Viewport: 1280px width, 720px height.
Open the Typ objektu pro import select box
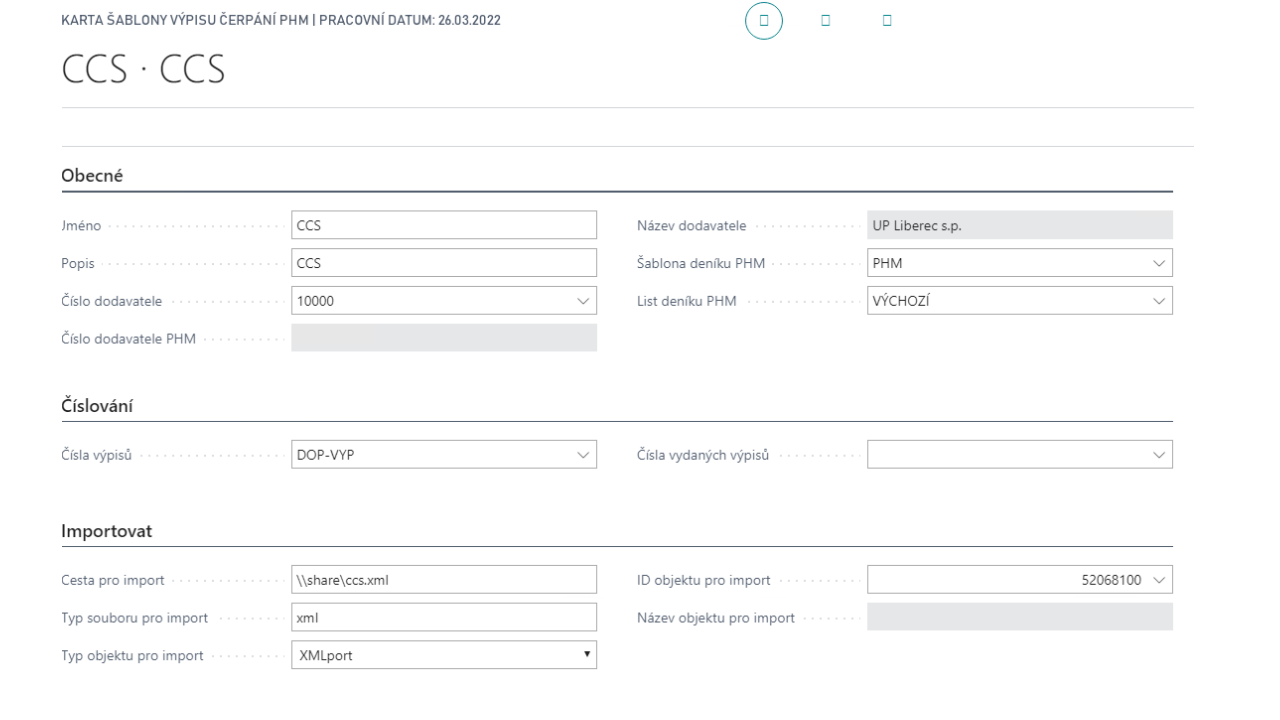tap(444, 655)
